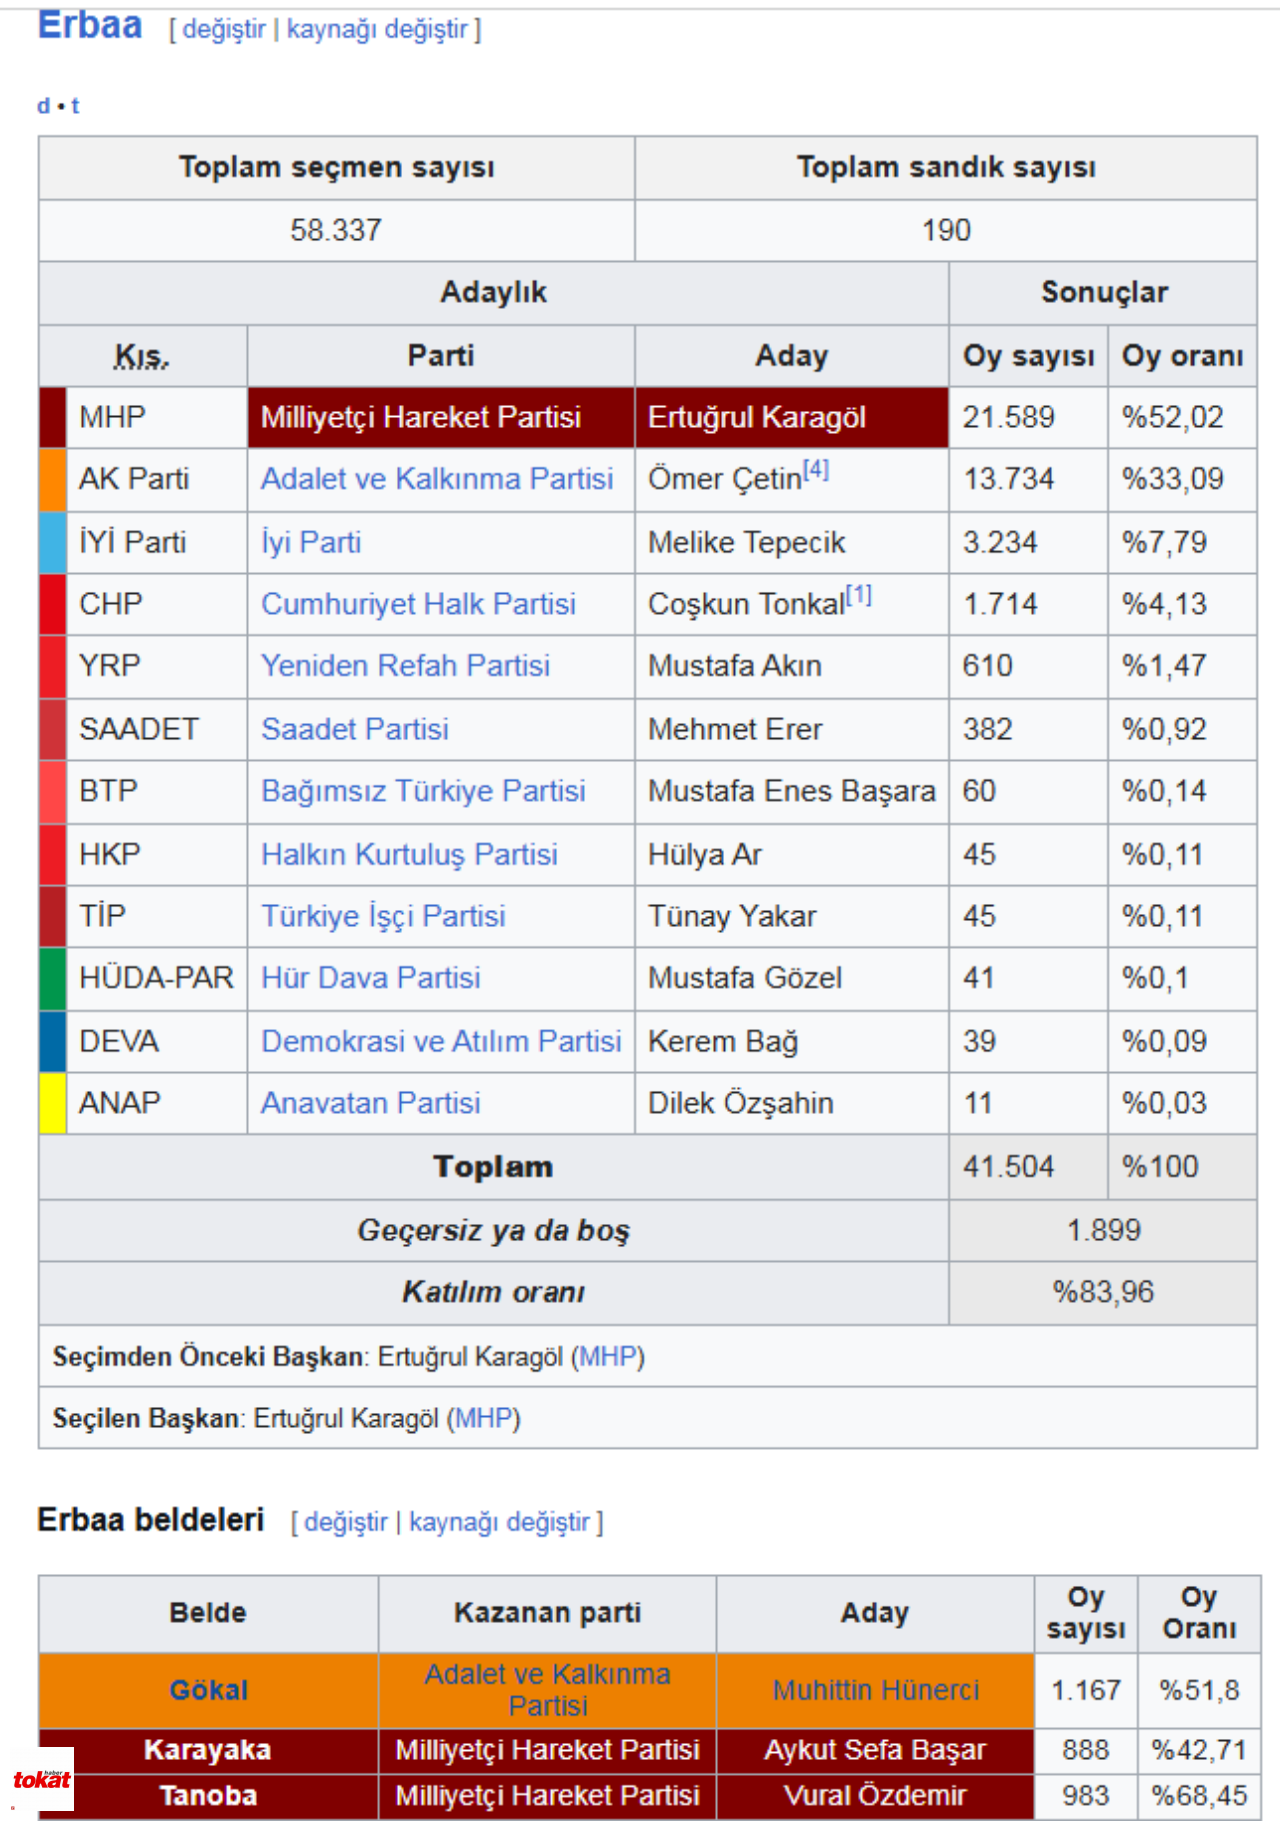Click the %68,45 vote share cell
The image size is (1280, 1821).
[x=1199, y=1796]
